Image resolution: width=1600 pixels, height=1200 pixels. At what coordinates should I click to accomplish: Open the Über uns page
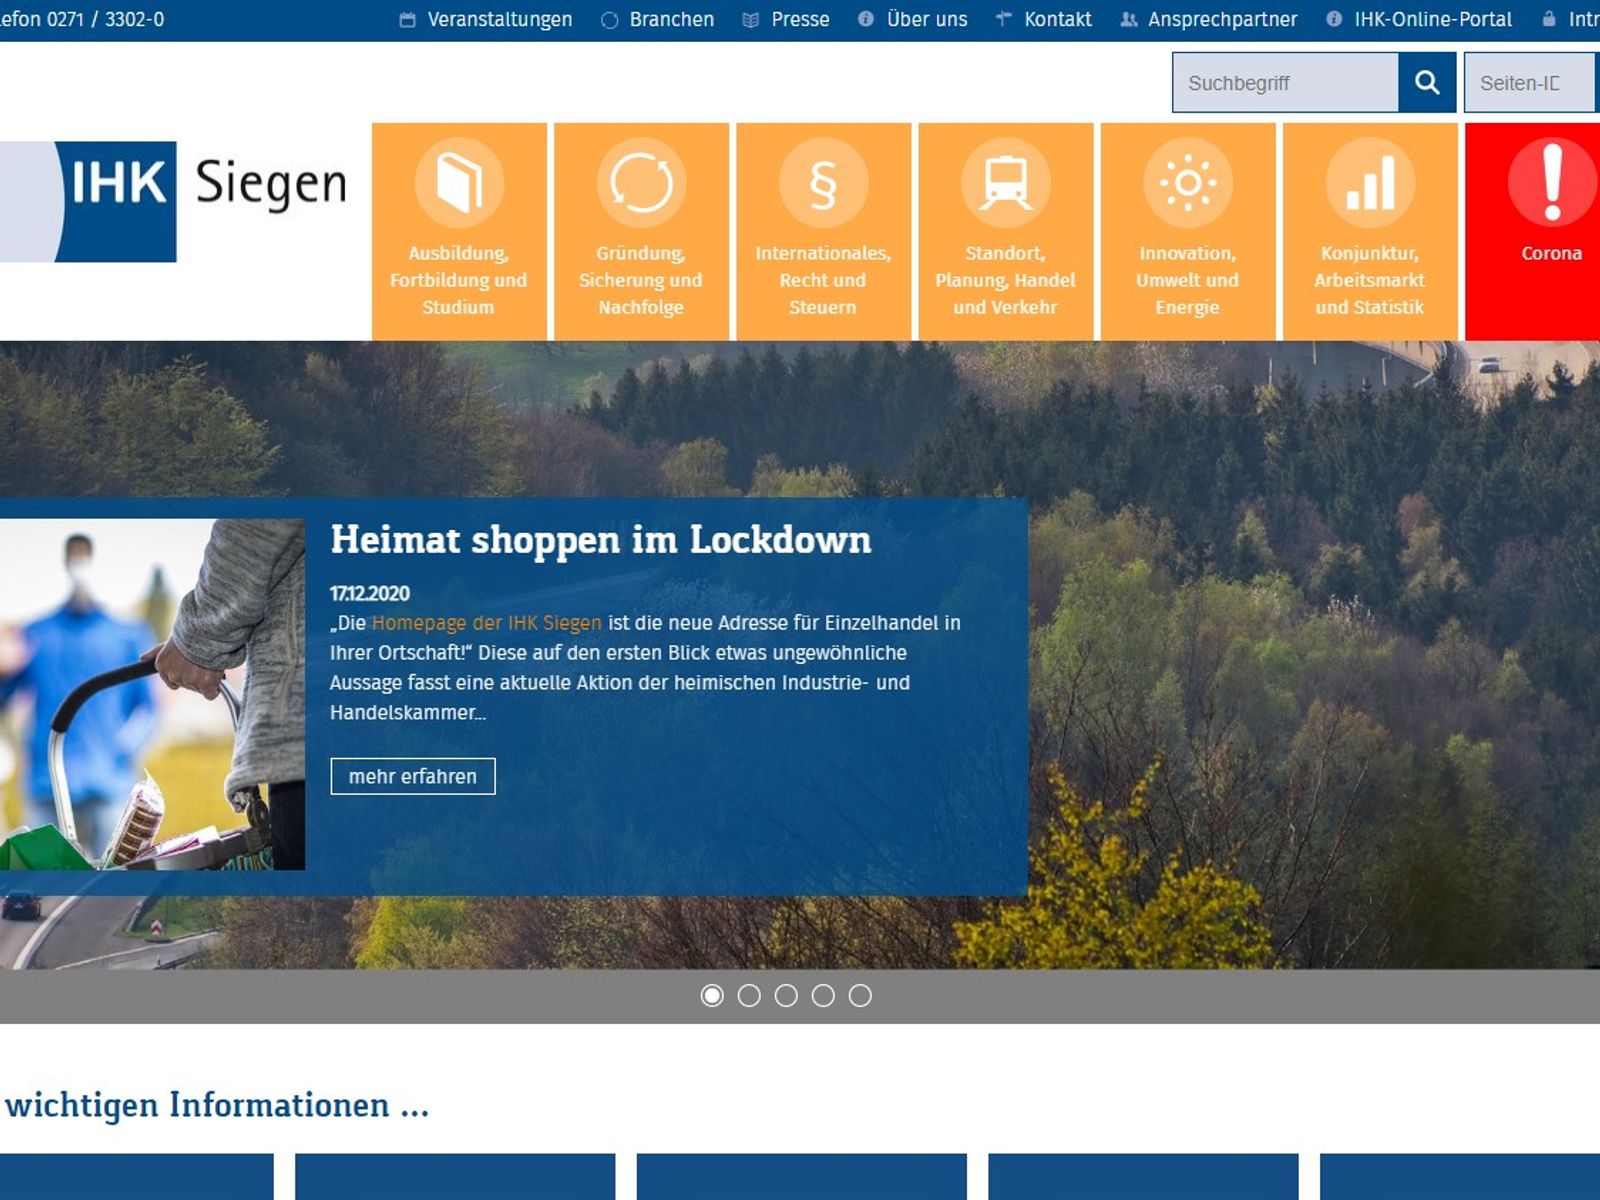pyautogui.click(x=927, y=19)
